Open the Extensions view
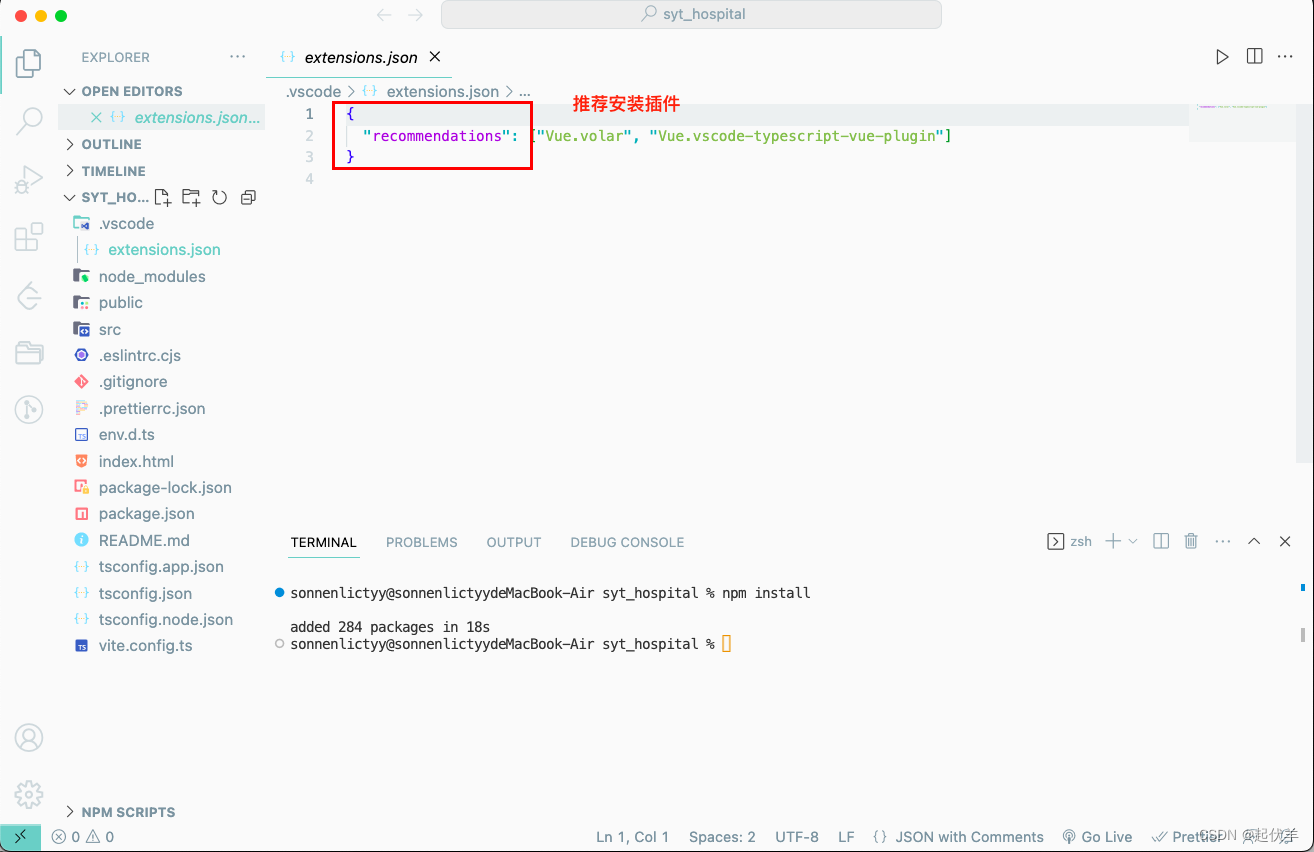 point(29,237)
